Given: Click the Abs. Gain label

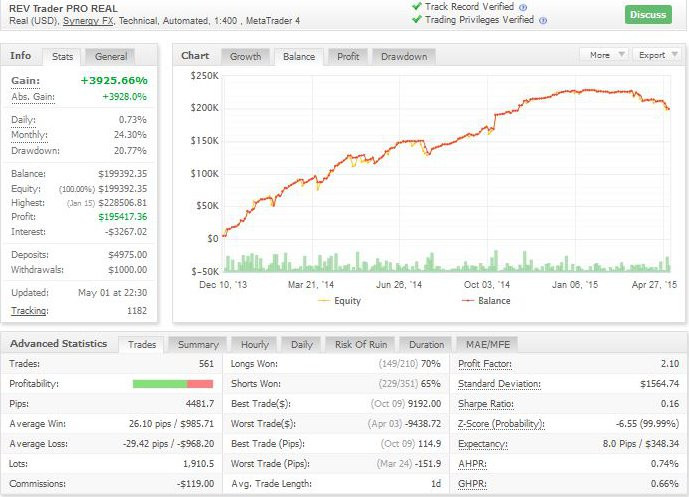Looking at the screenshot, I should pos(33,97).
